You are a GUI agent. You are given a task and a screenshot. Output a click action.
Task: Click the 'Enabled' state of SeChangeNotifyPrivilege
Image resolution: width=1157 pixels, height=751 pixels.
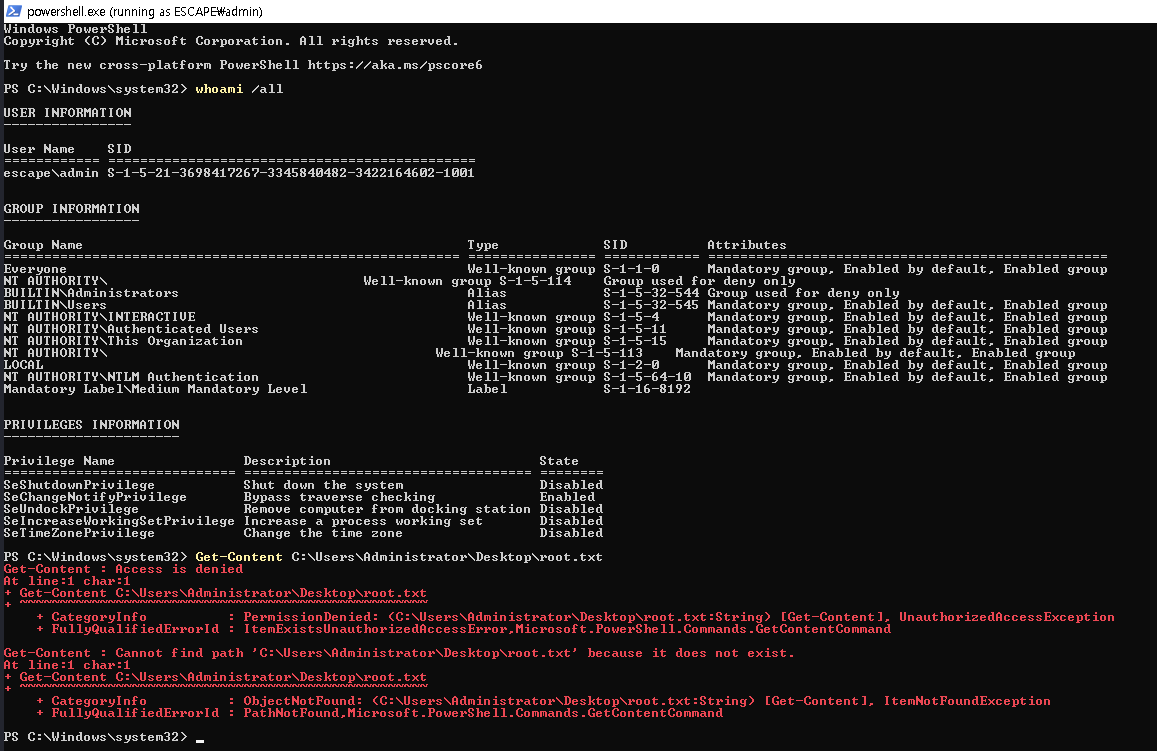tap(567, 497)
